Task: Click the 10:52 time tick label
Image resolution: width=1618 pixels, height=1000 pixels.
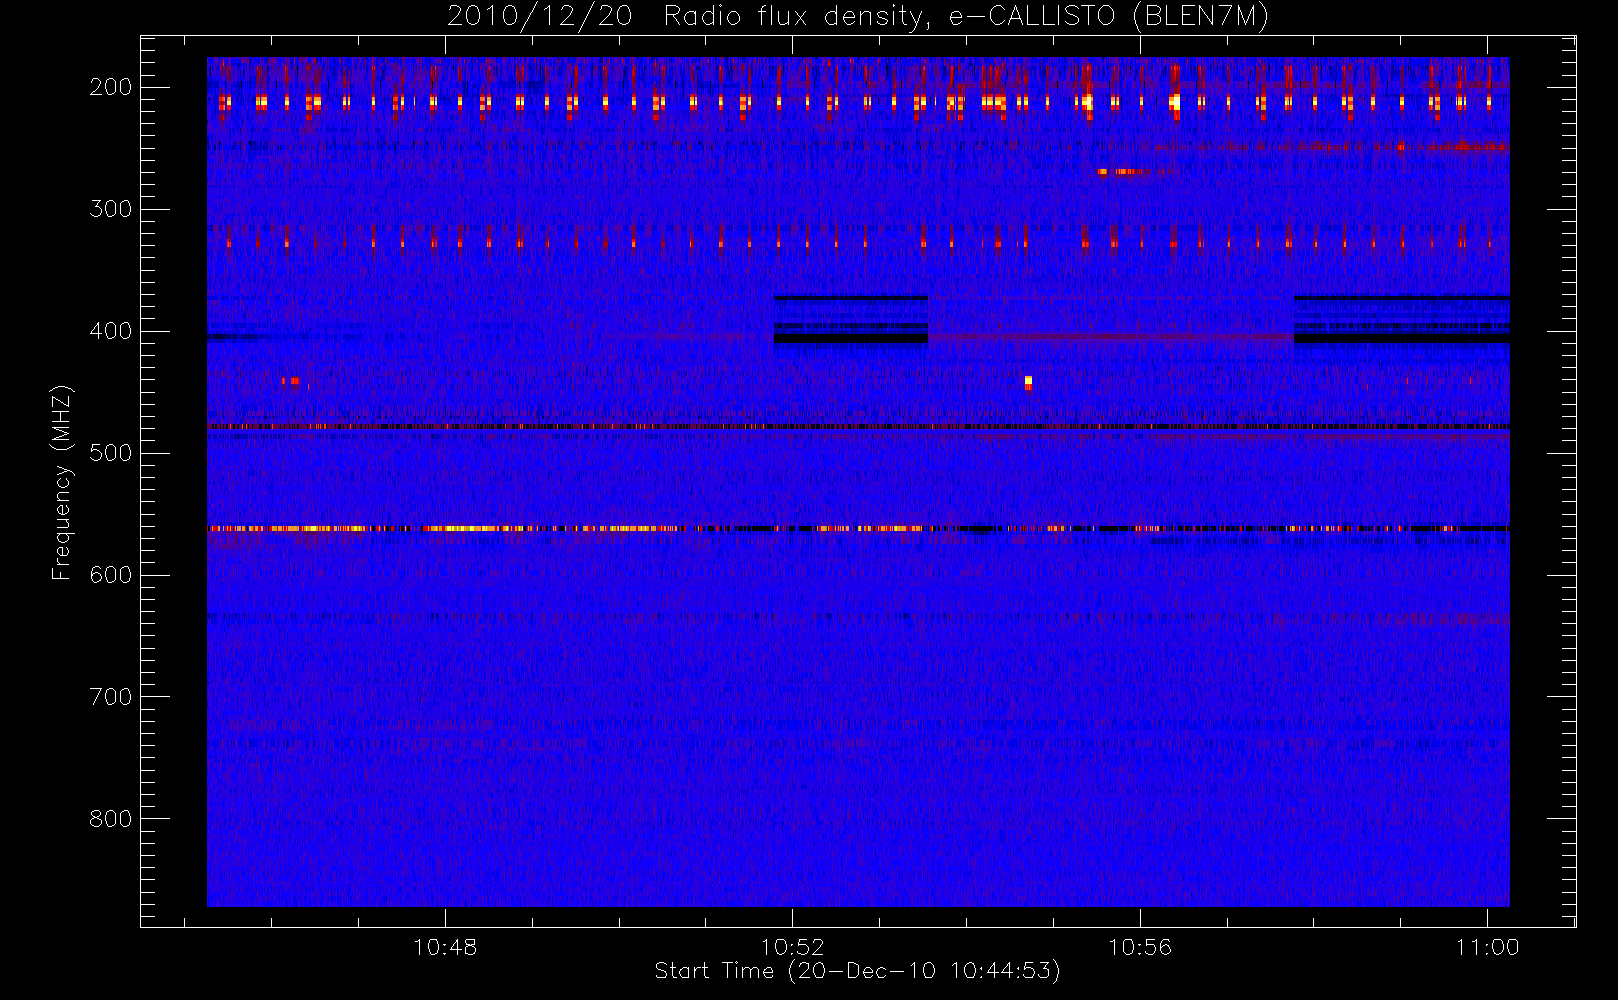Action: 792,947
